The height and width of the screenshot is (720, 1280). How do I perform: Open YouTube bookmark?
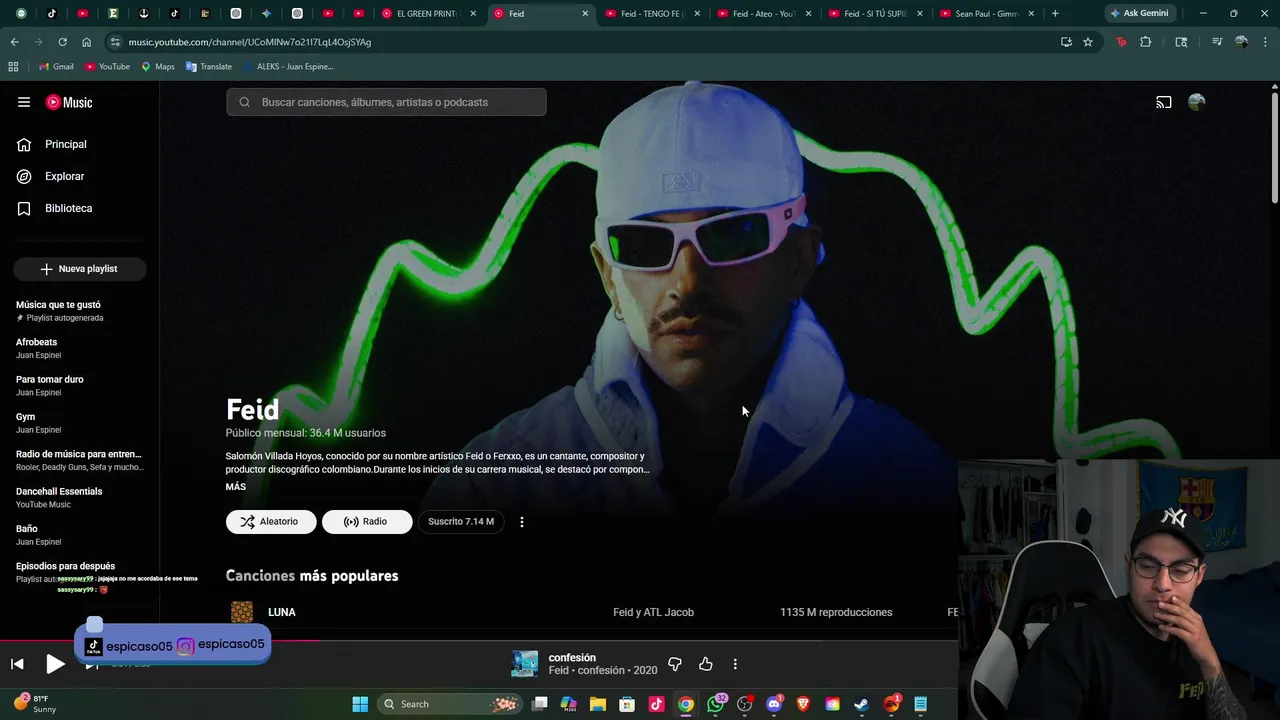107,66
